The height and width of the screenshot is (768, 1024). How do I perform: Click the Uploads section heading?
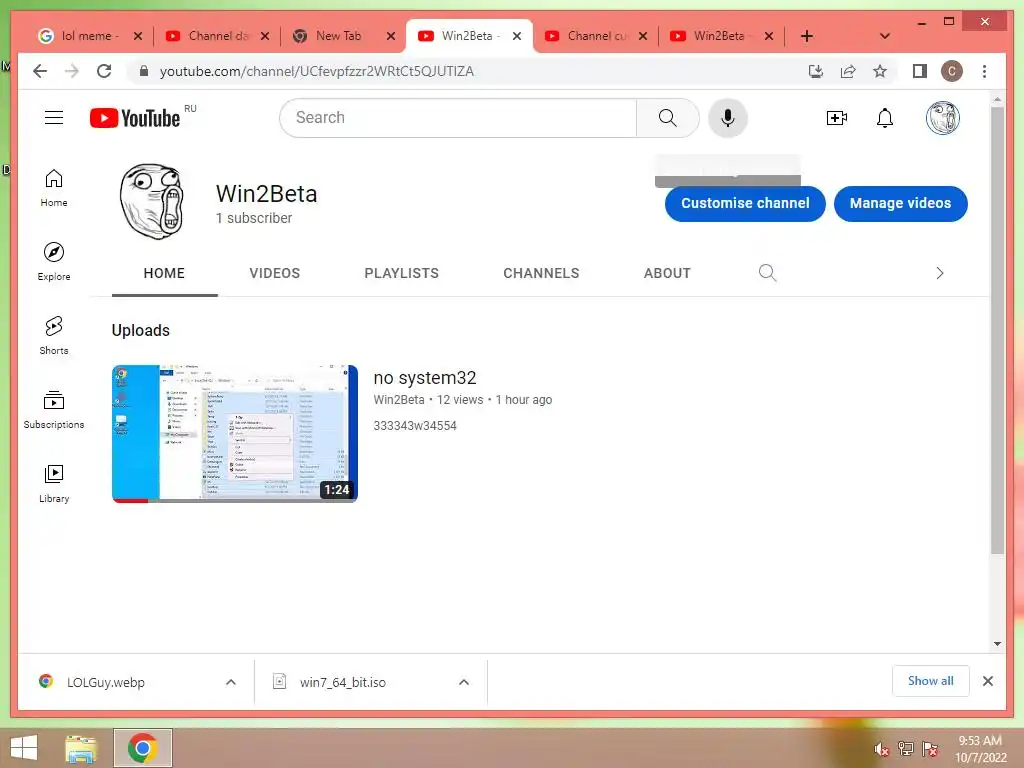point(140,330)
